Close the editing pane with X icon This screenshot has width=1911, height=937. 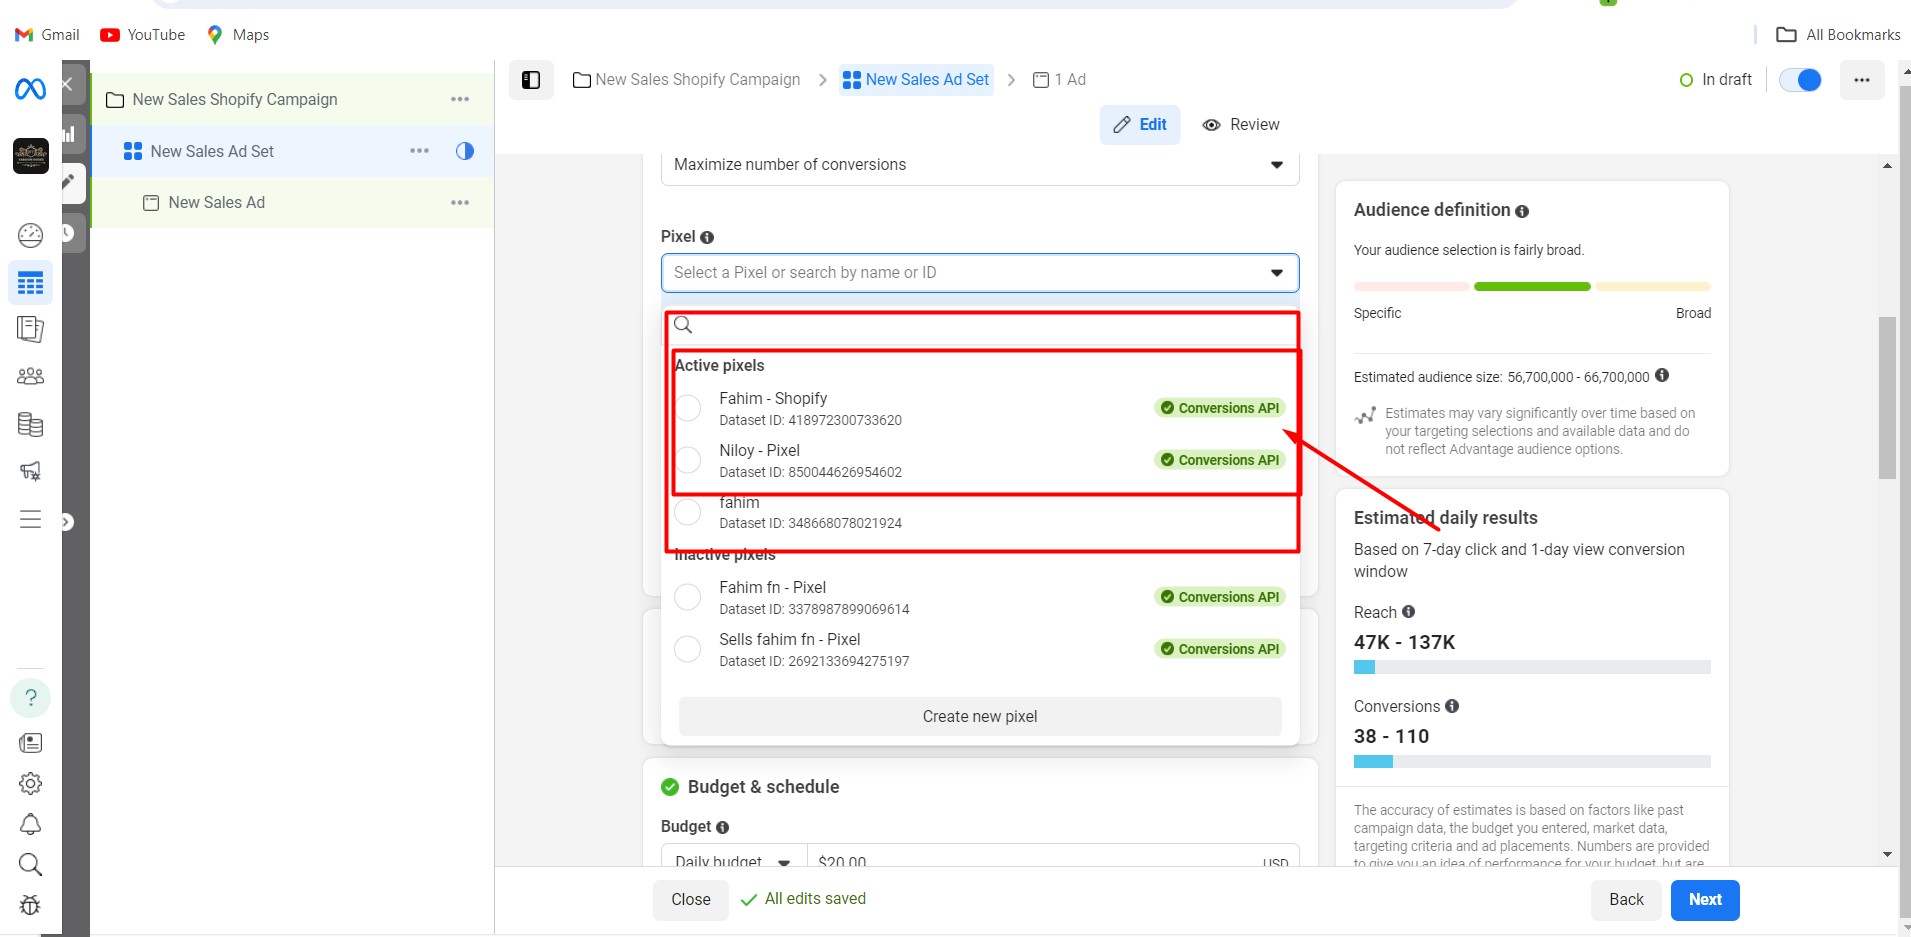67,84
